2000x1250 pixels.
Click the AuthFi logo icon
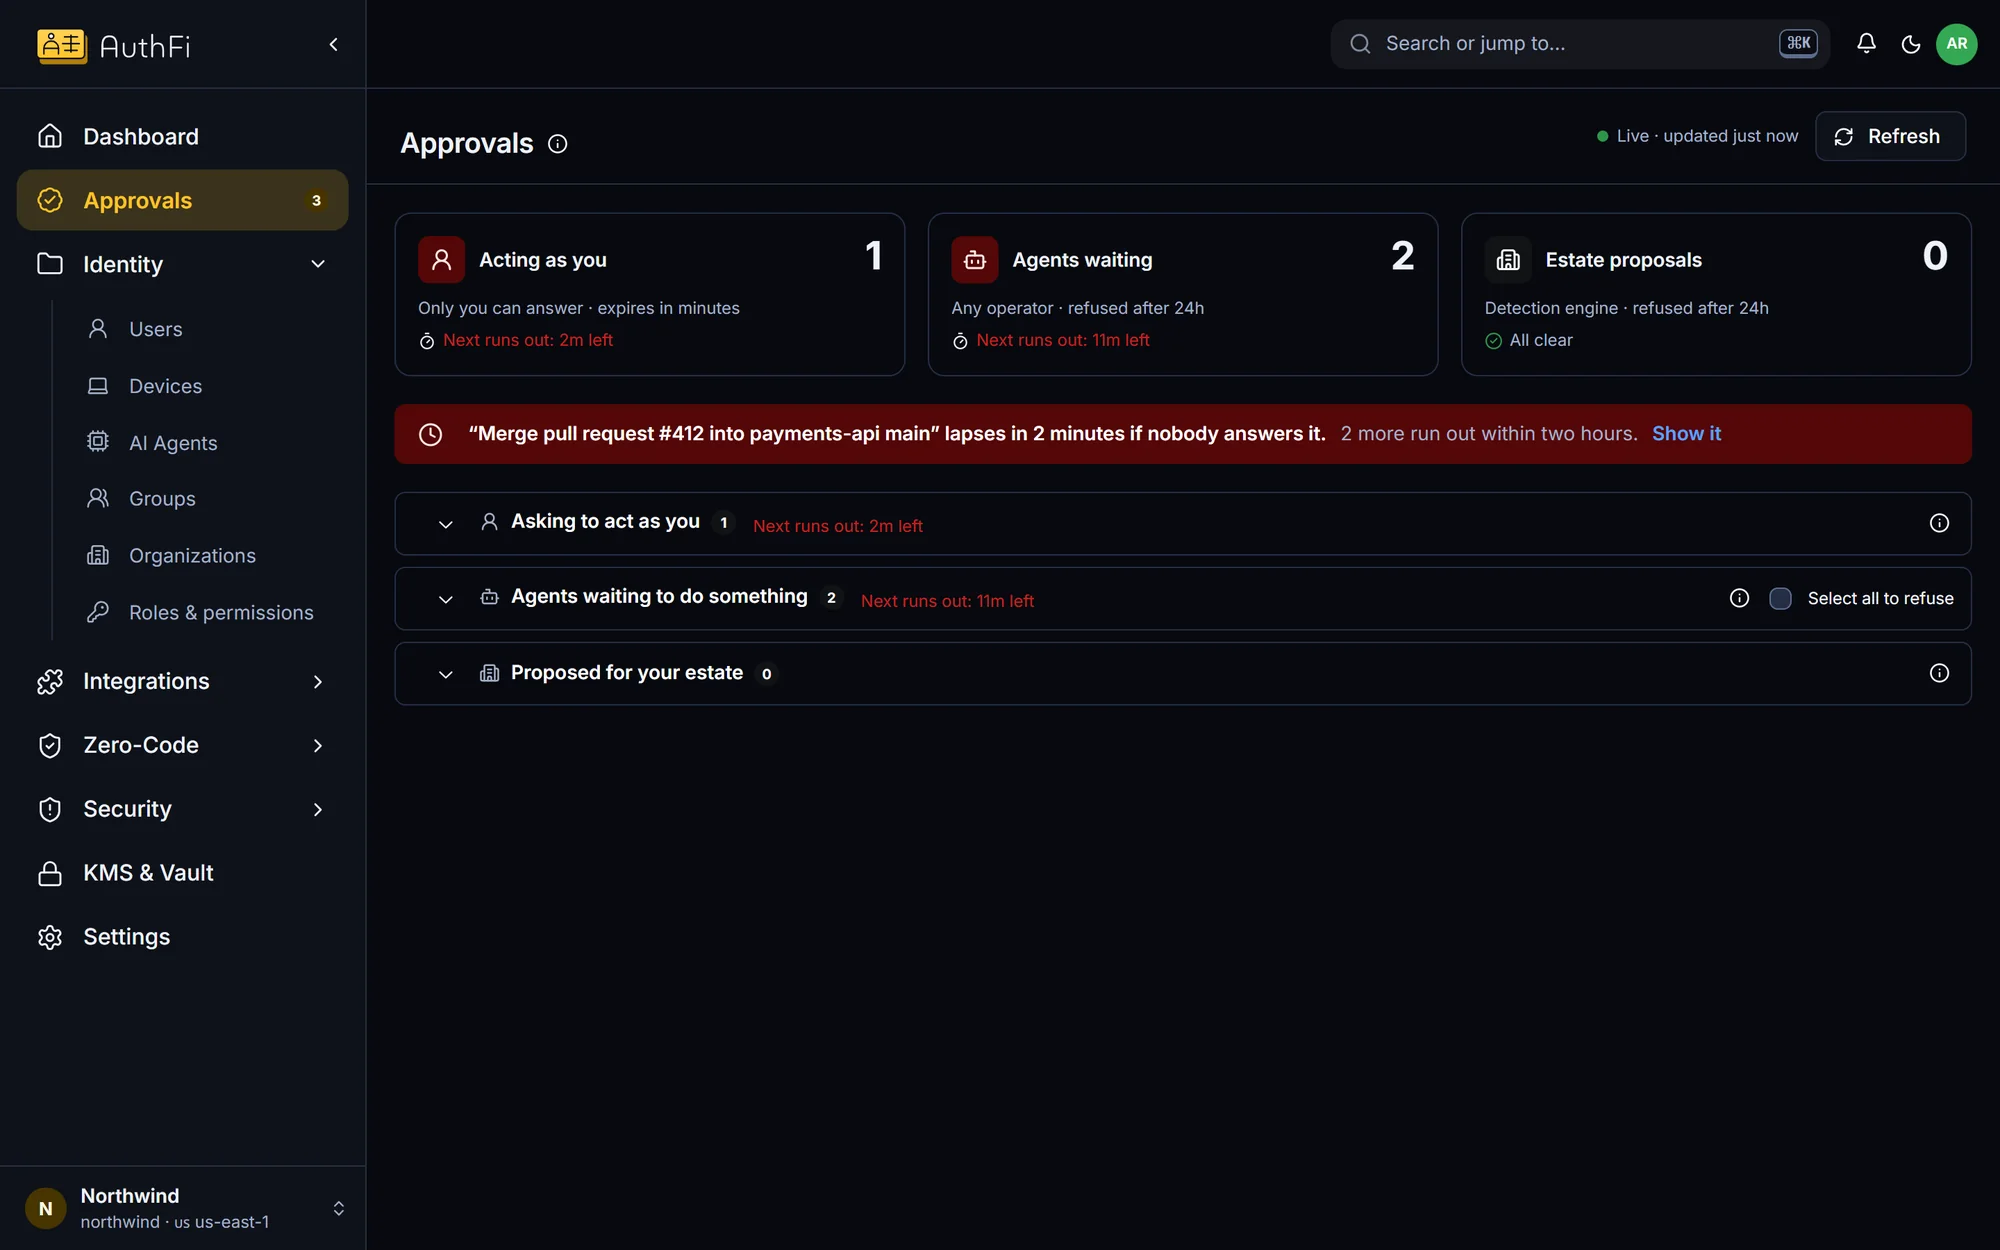coord(62,45)
